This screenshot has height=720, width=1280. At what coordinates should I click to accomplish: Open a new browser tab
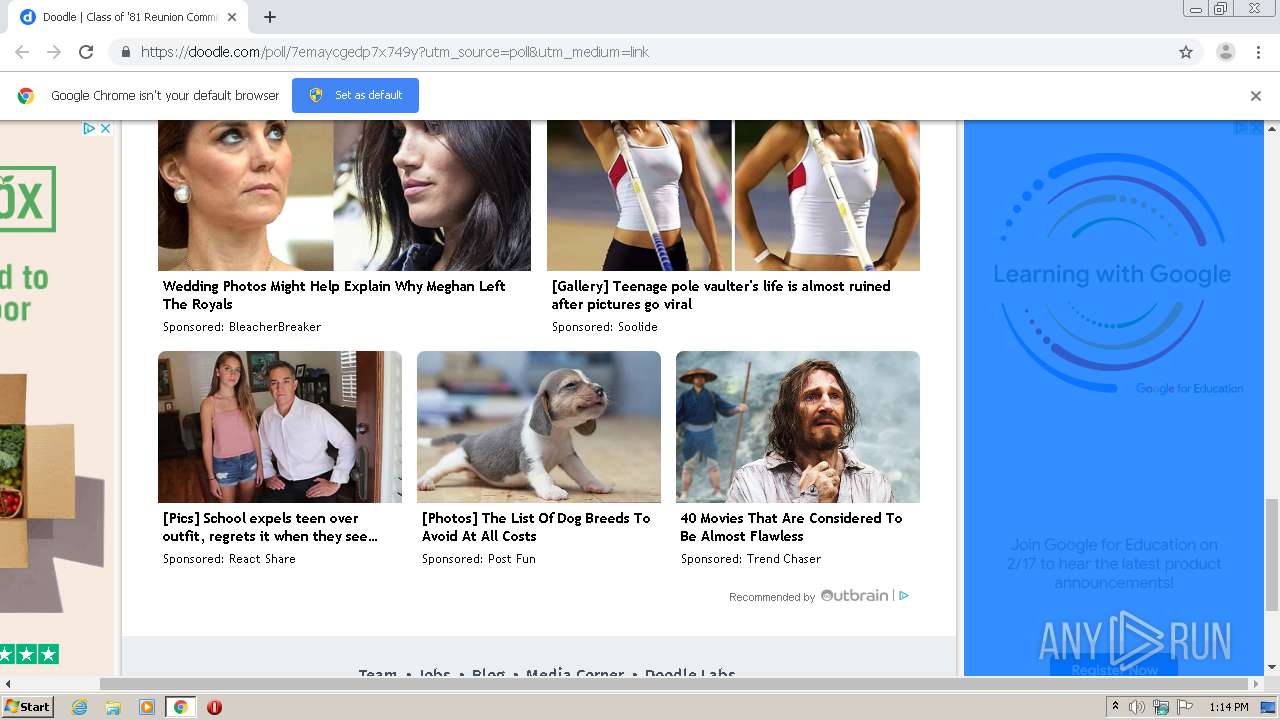point(270,17)
